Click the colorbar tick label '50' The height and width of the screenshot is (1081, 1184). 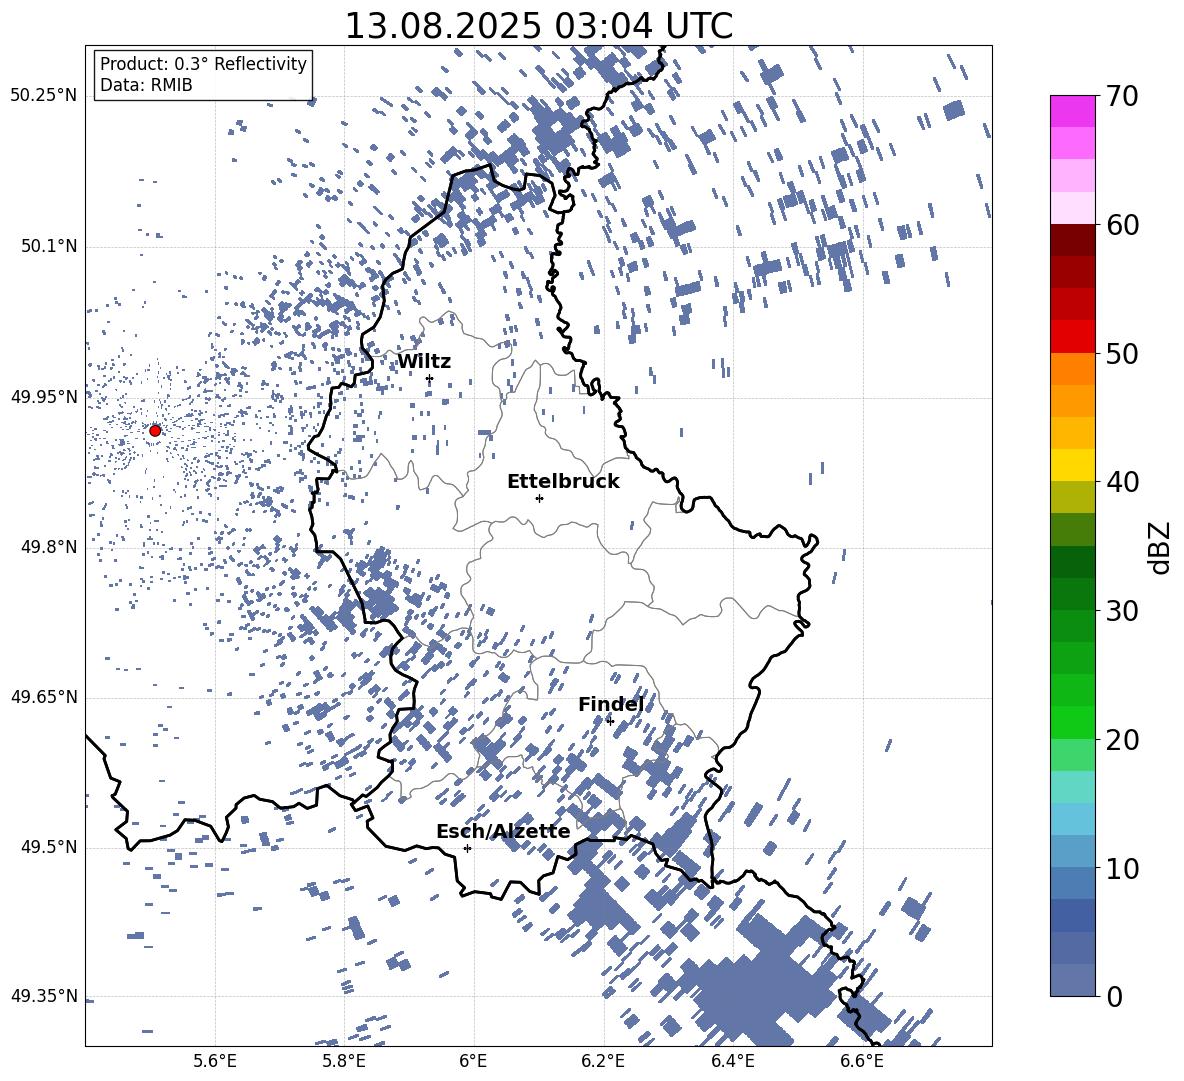1122,353
